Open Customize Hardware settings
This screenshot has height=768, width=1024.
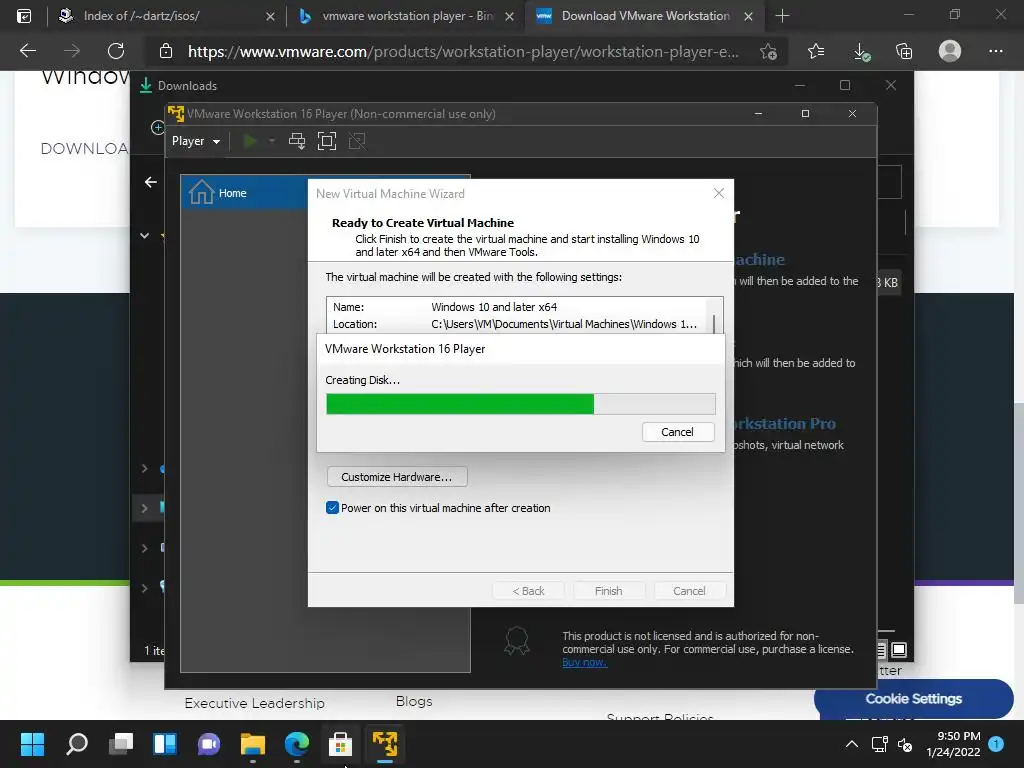[396, 477]
